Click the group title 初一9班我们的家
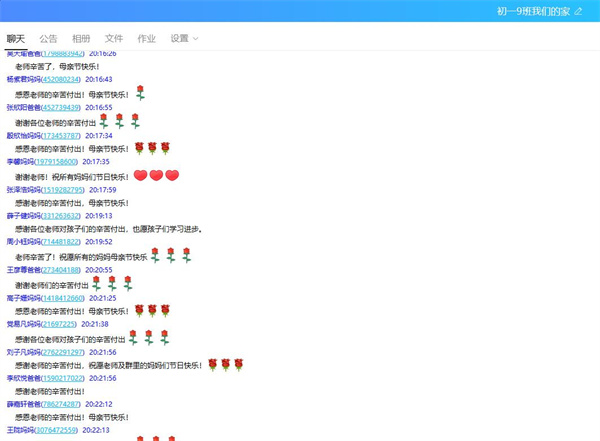 [x=532, y=11]
